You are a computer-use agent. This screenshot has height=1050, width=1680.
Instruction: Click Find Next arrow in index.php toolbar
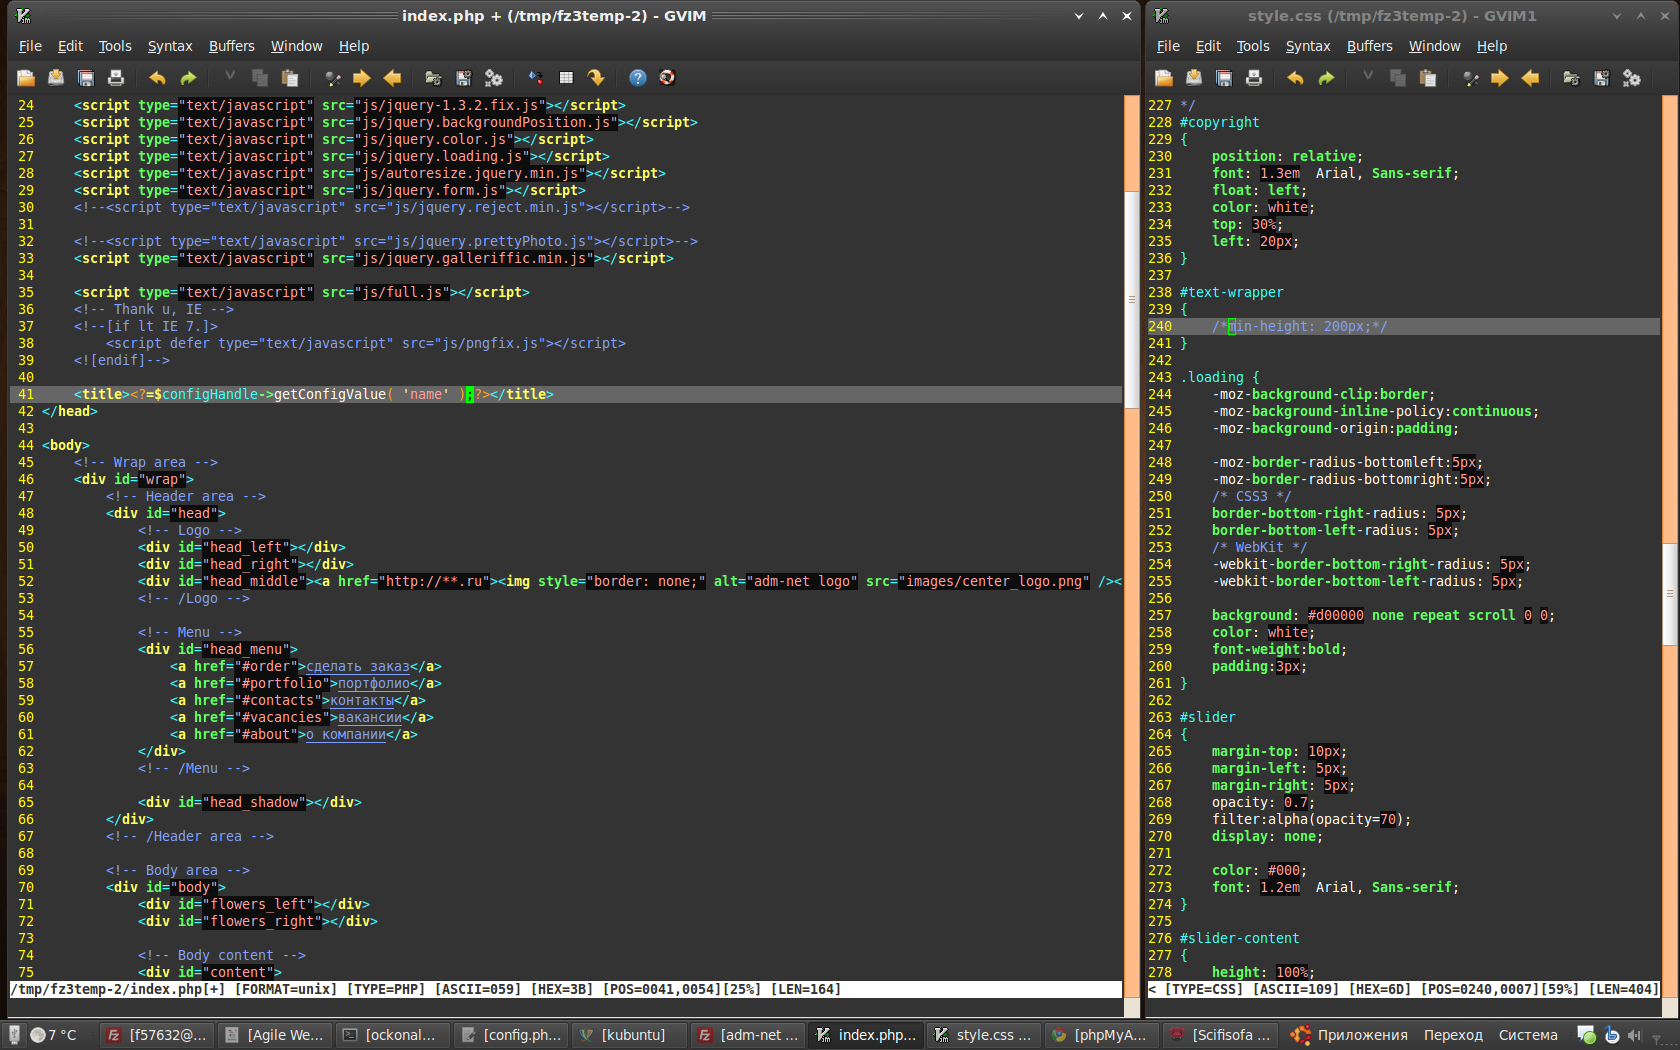362,78
